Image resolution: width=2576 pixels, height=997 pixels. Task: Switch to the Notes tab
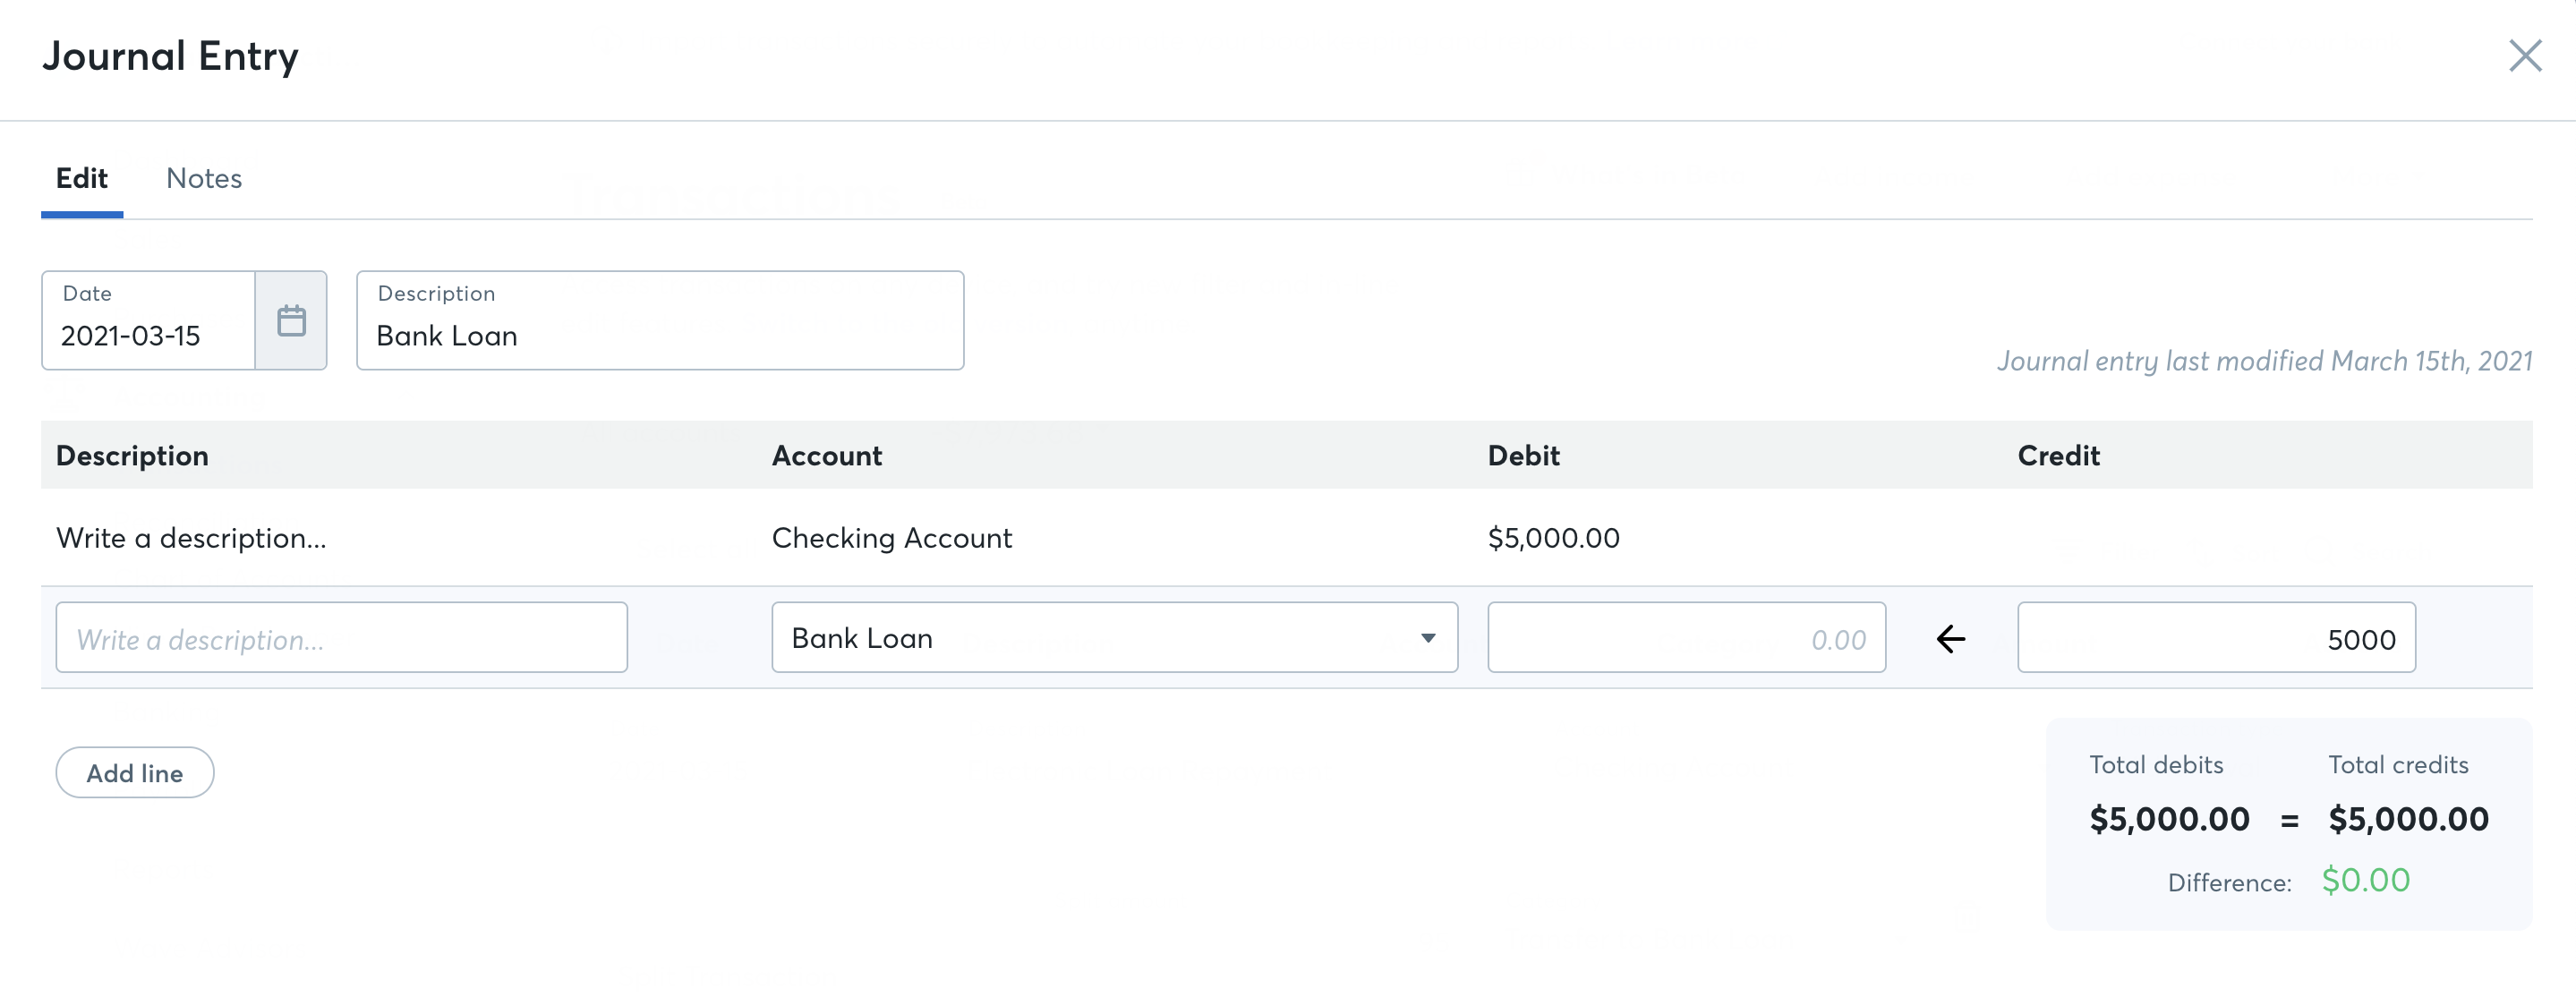point(204,178)
